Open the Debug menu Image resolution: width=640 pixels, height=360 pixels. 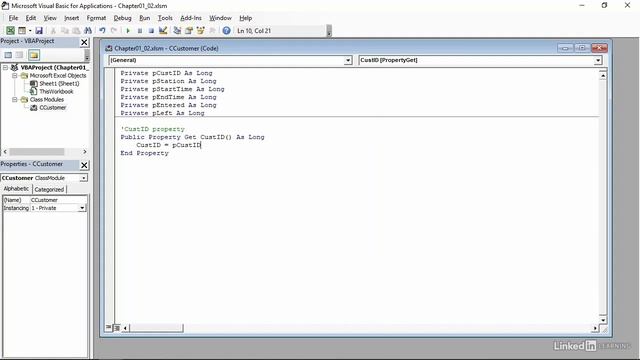pyautogui.click(x=122, y=18)
